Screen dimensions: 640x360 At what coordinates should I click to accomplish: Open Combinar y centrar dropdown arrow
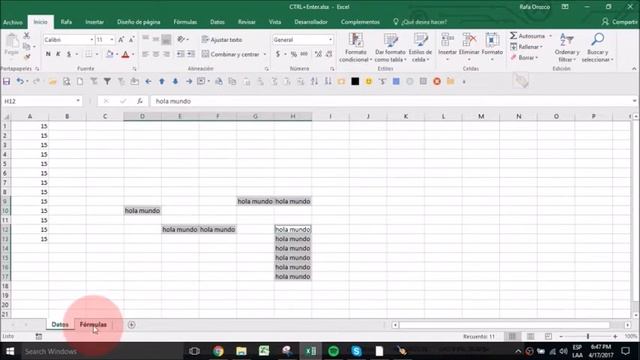[x=265, y=54]
